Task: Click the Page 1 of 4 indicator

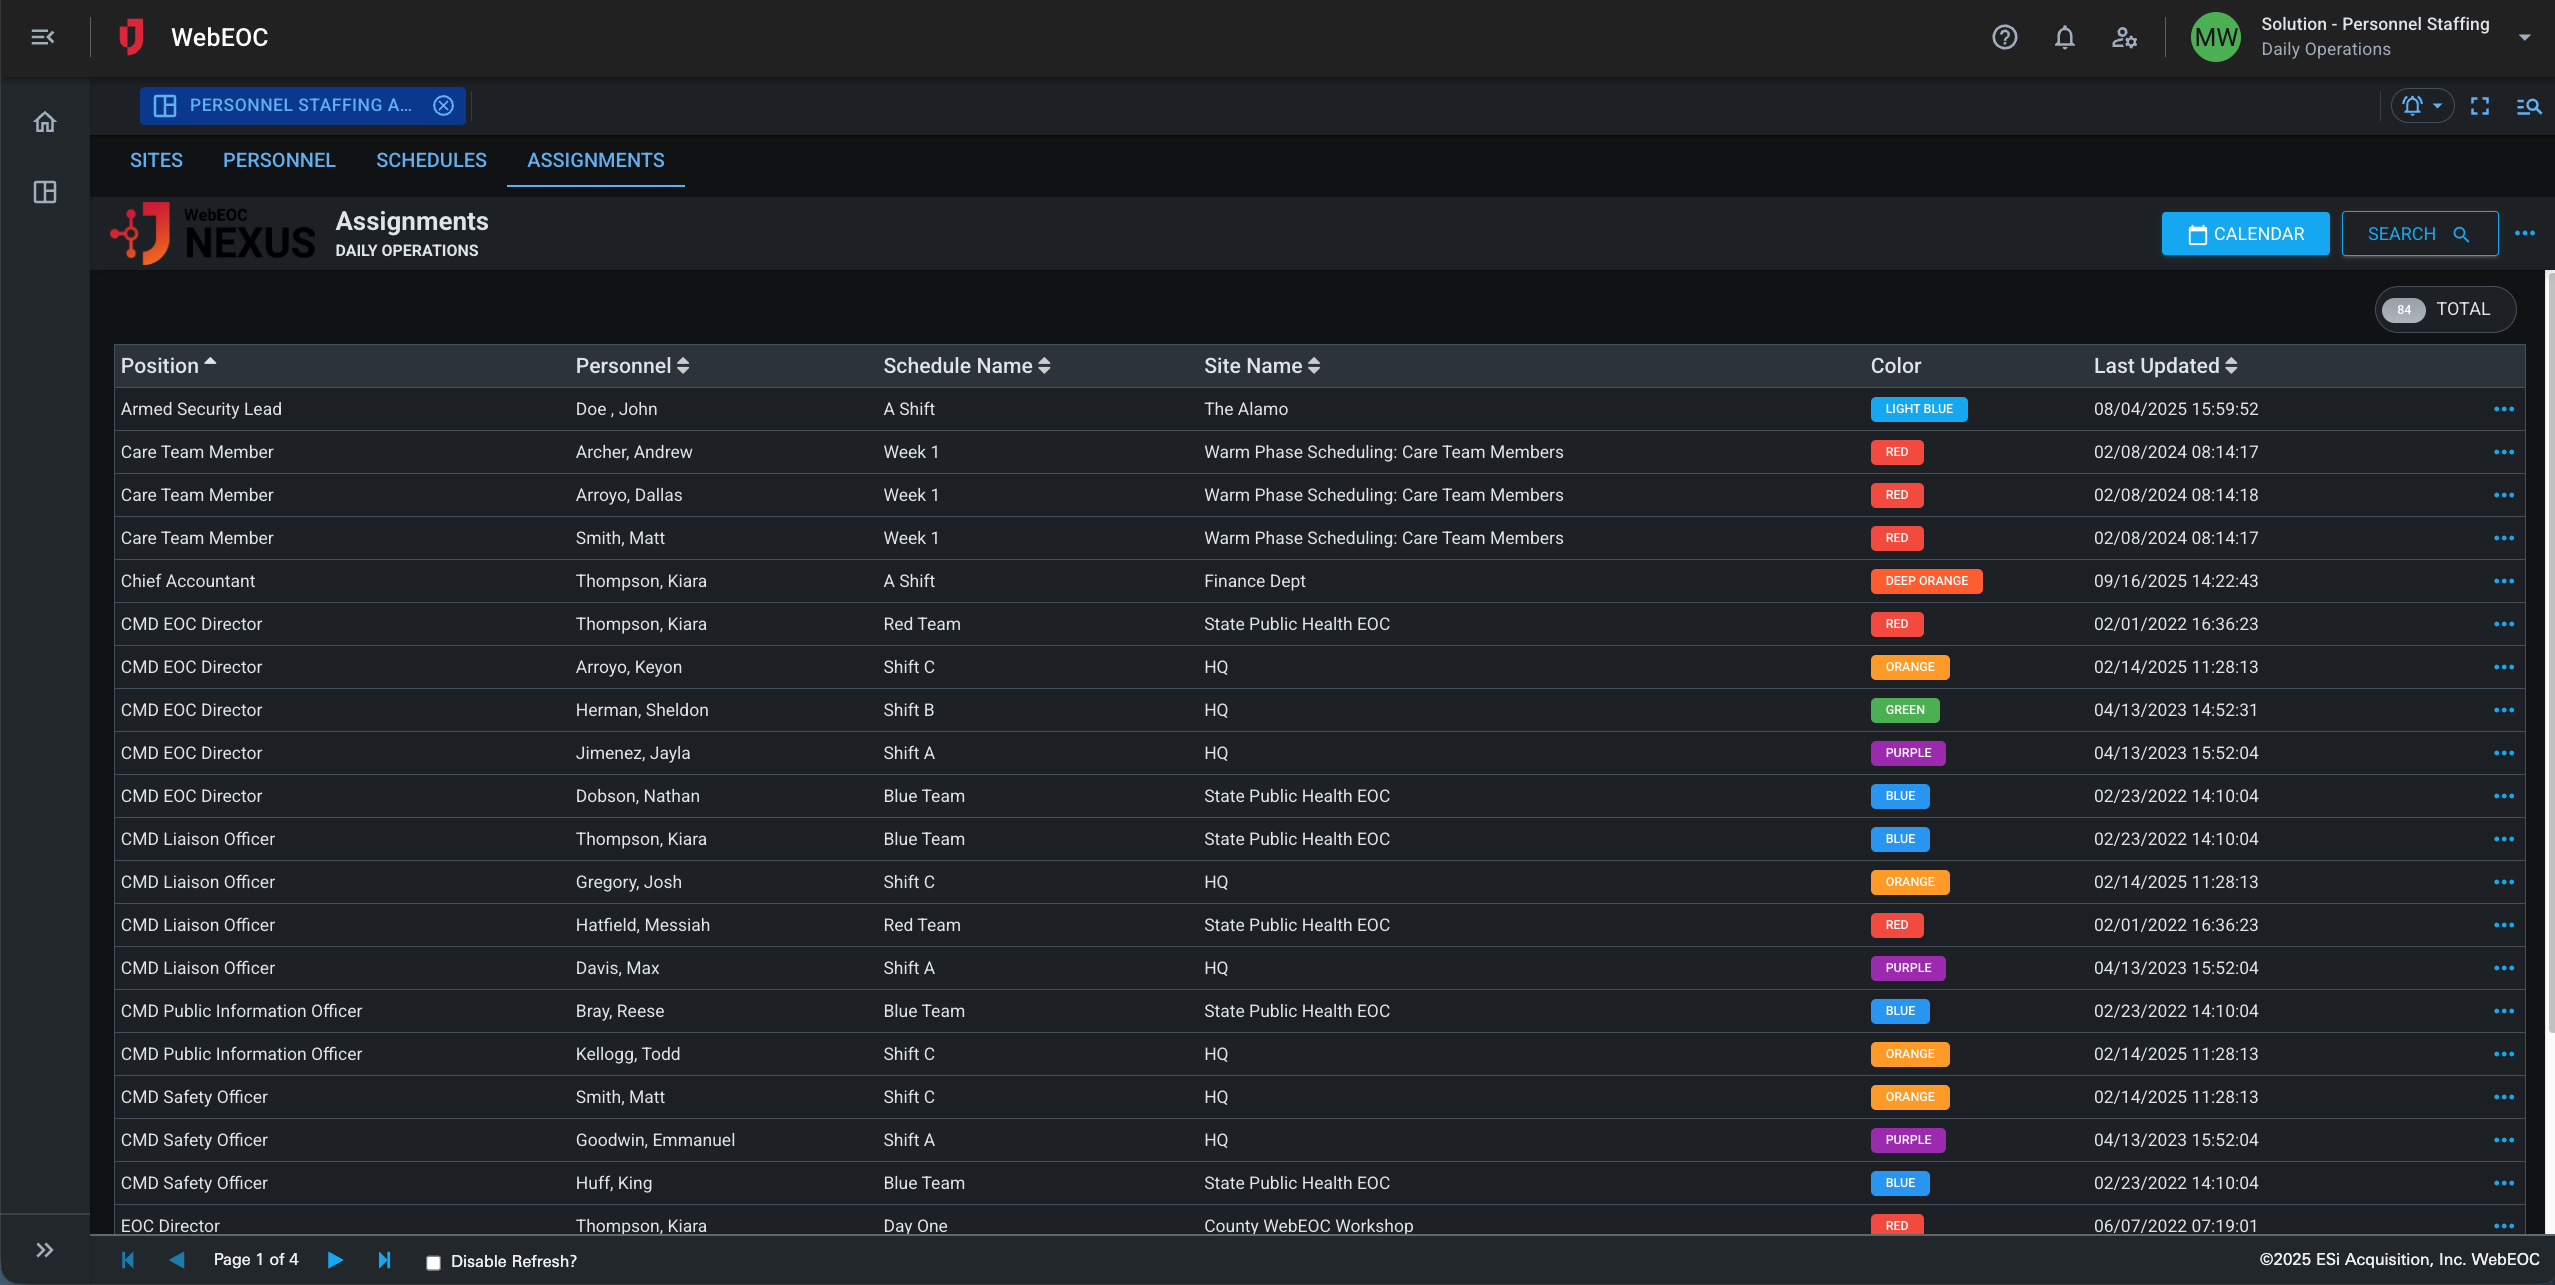Action: [x=256, y=1260]
